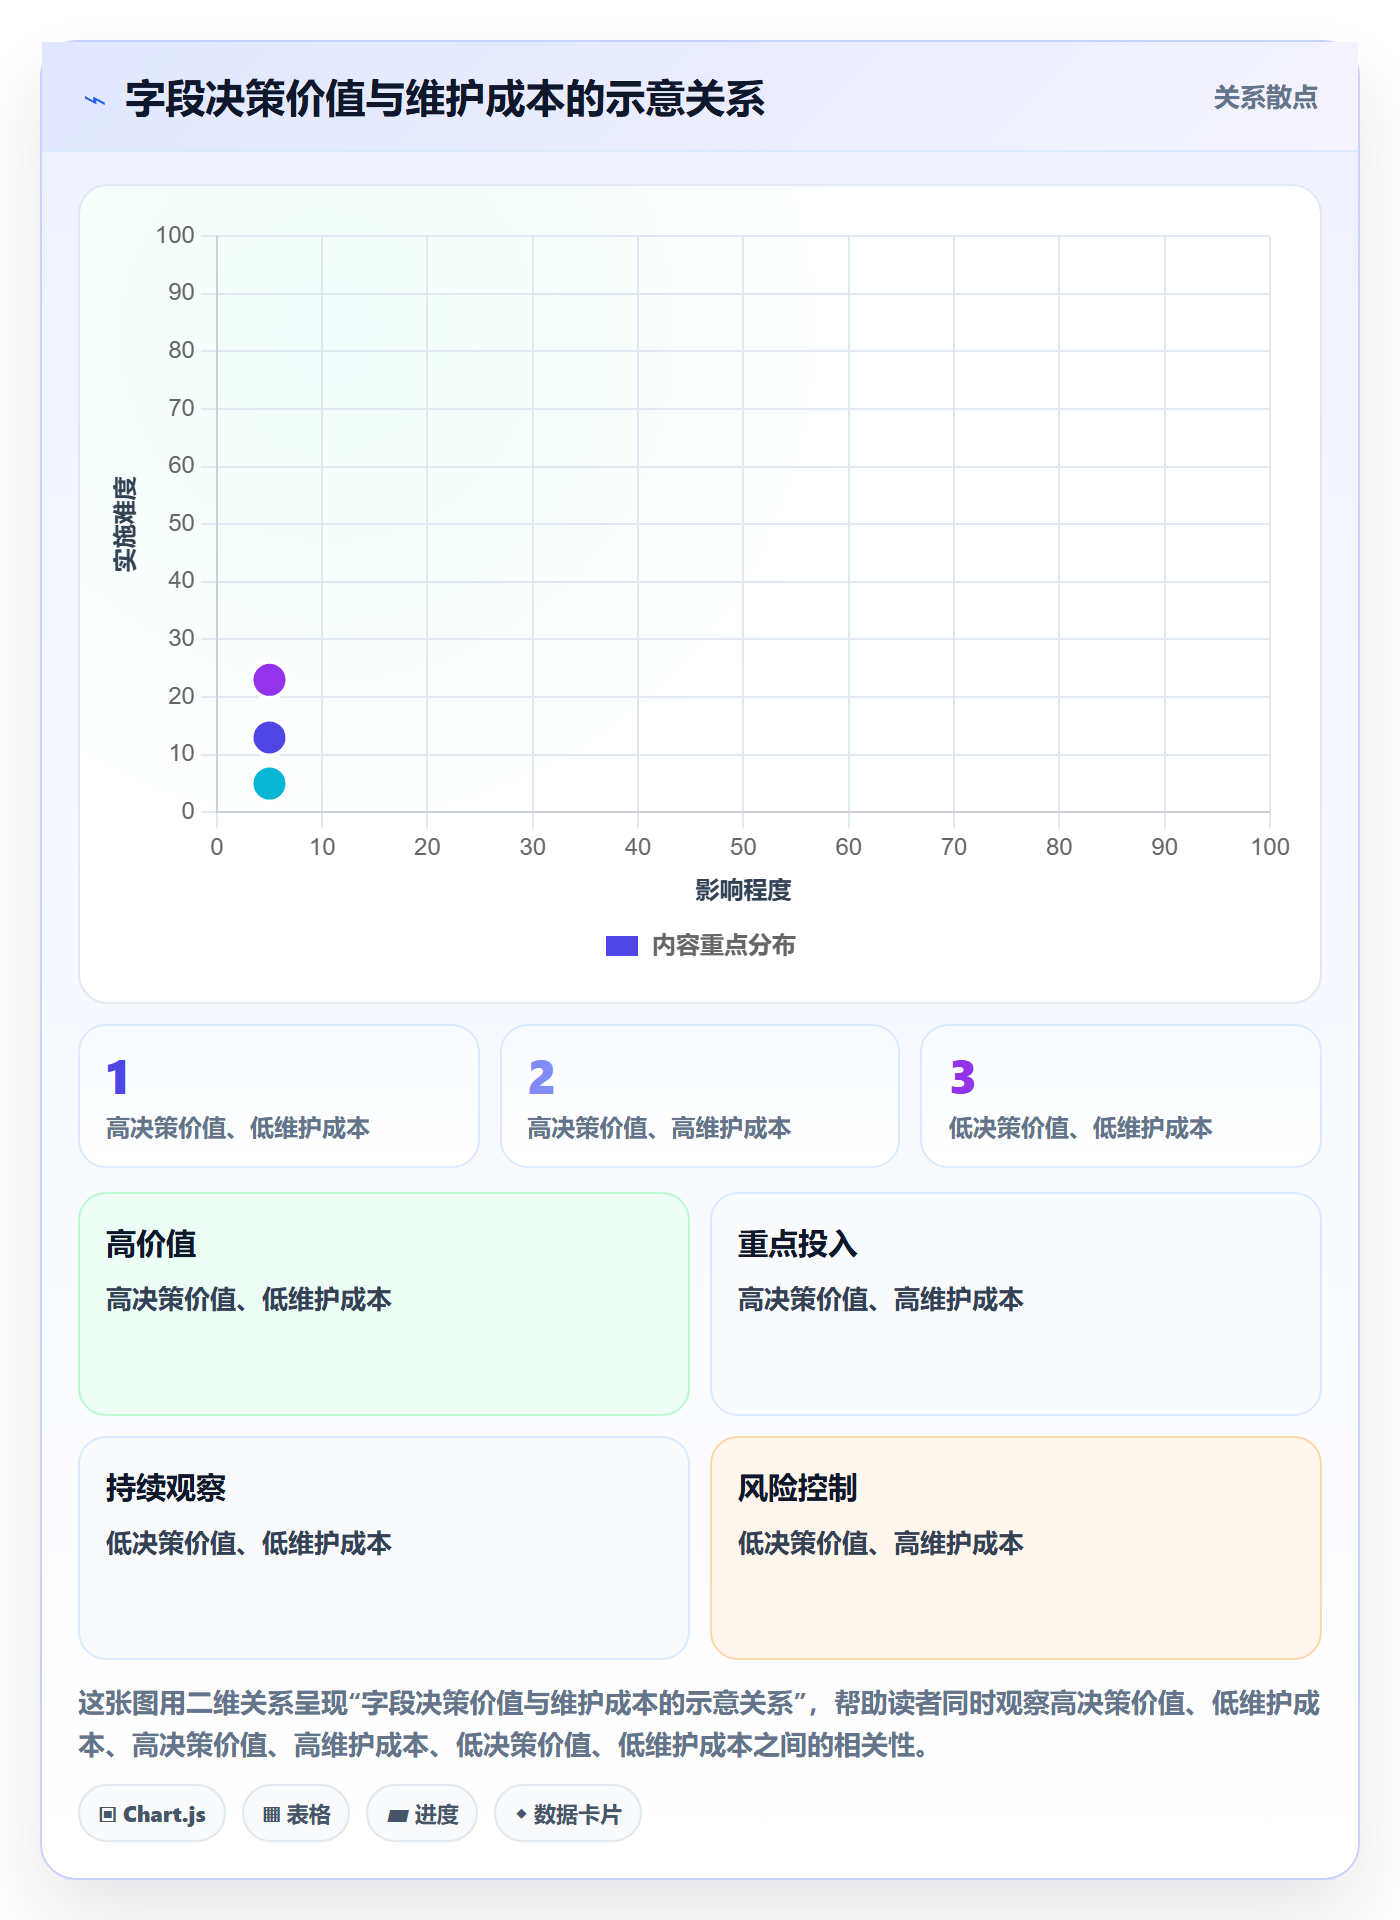This screenshot has width=1400, height=1920.
Task: Open card 2 高决策价值、高维护成本
Action: coord(700,1096)
